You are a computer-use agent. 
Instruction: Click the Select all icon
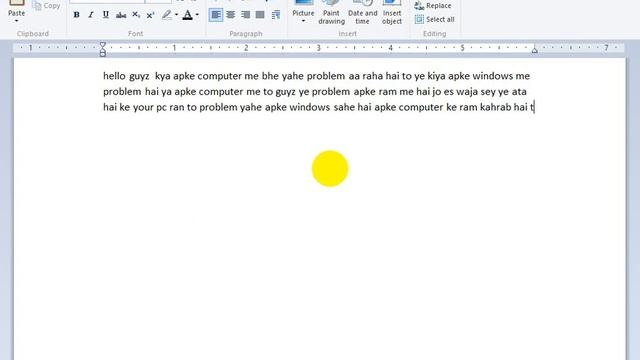[x=419, y=19]
